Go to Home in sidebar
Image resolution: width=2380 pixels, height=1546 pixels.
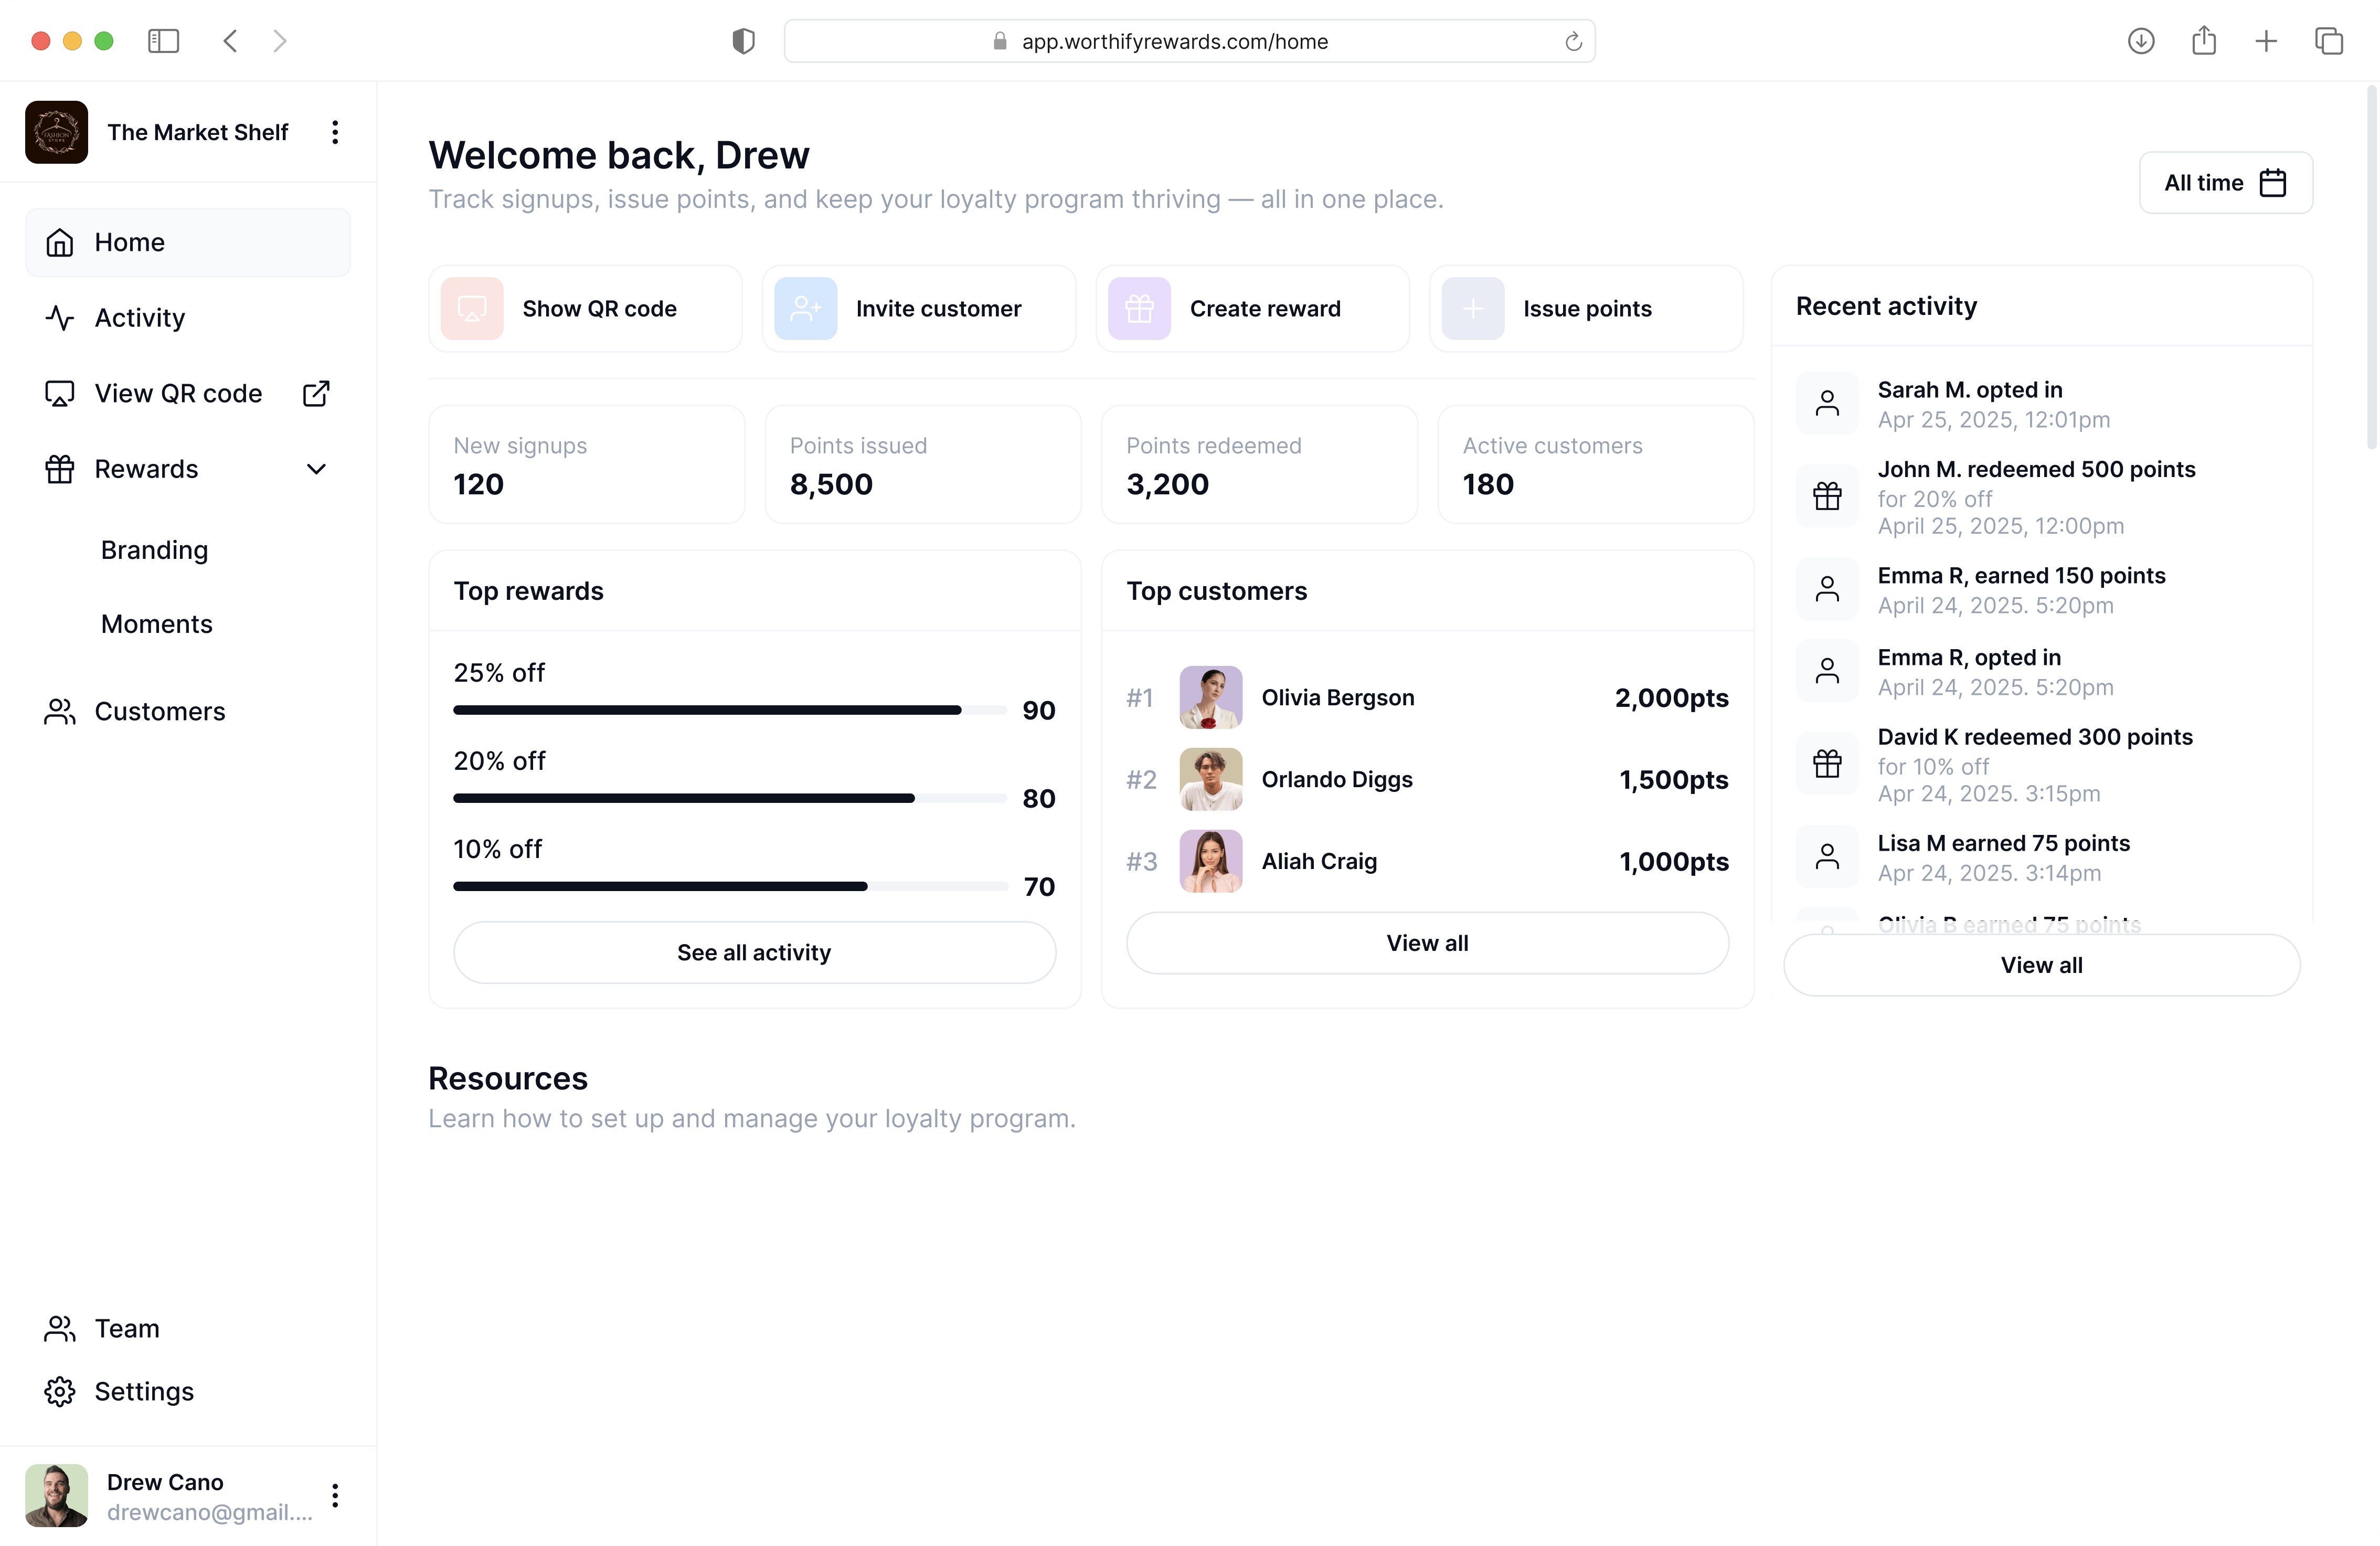click(x=188, y=242)
